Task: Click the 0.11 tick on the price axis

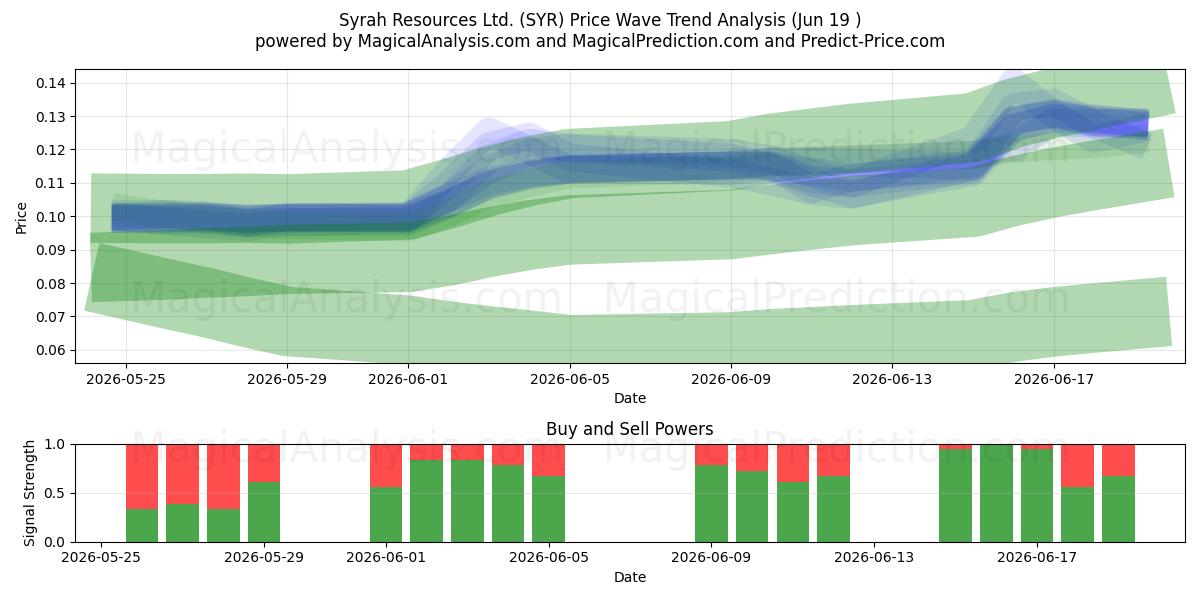Action: (x=53, y=183)
